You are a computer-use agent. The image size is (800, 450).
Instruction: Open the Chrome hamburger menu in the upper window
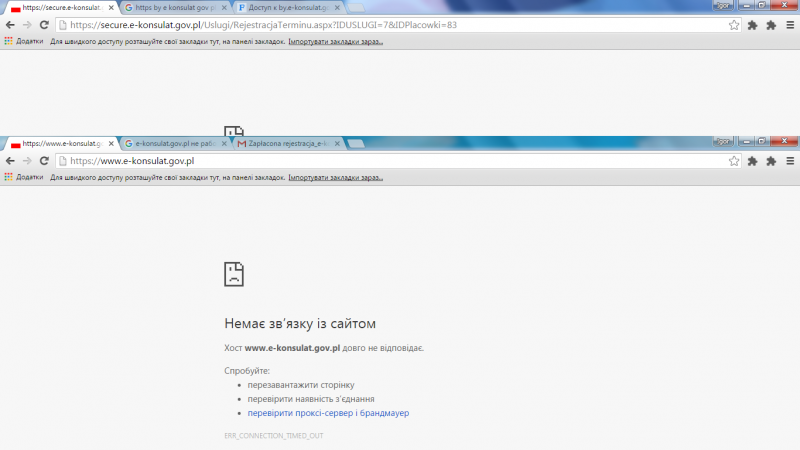coord(790,25)
